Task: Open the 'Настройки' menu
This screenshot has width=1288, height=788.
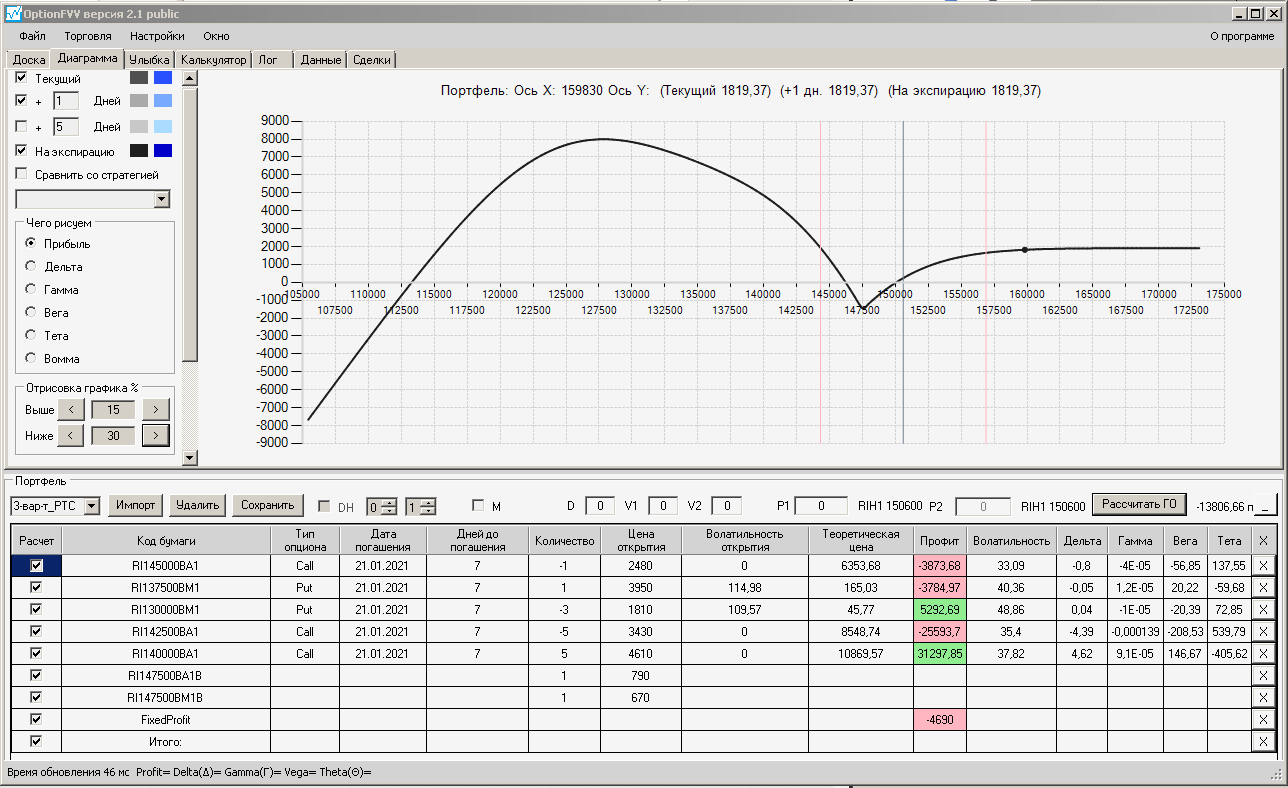Action: point(157,36)
